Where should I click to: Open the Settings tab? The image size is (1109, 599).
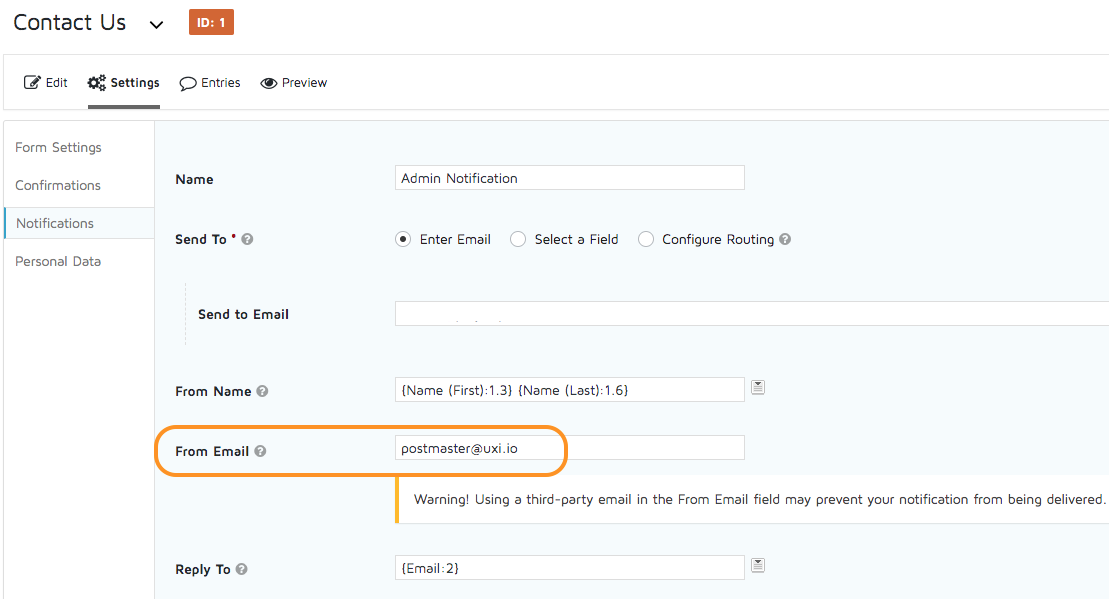pos(124,83)
